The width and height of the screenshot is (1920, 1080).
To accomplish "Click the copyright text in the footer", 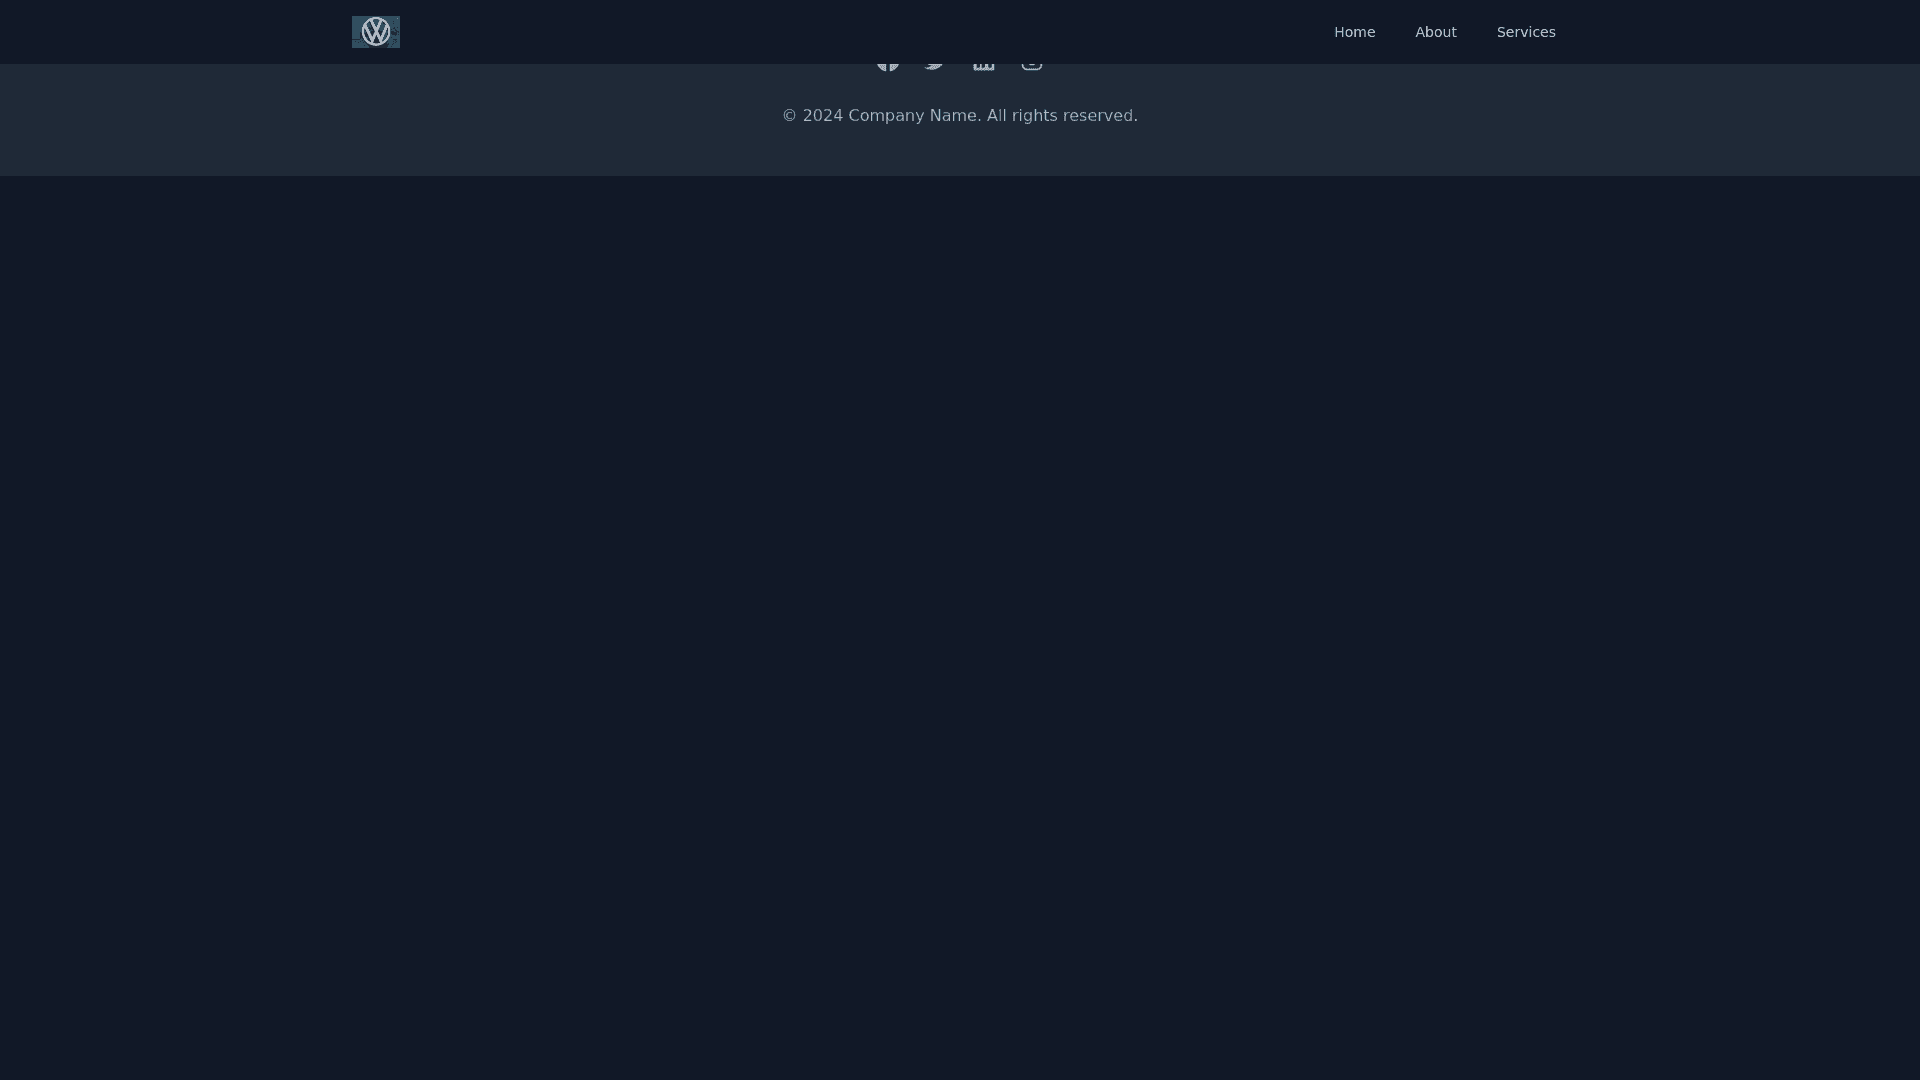I will pyautogui.click(x=959, y=115).
